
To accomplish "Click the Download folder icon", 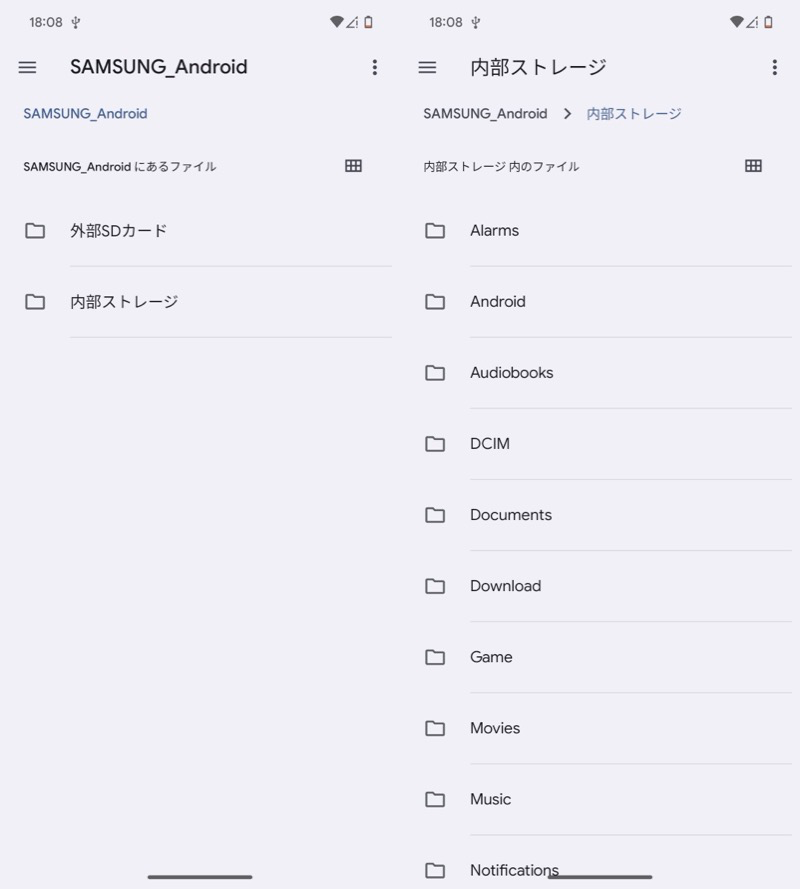I will point(435,586).
